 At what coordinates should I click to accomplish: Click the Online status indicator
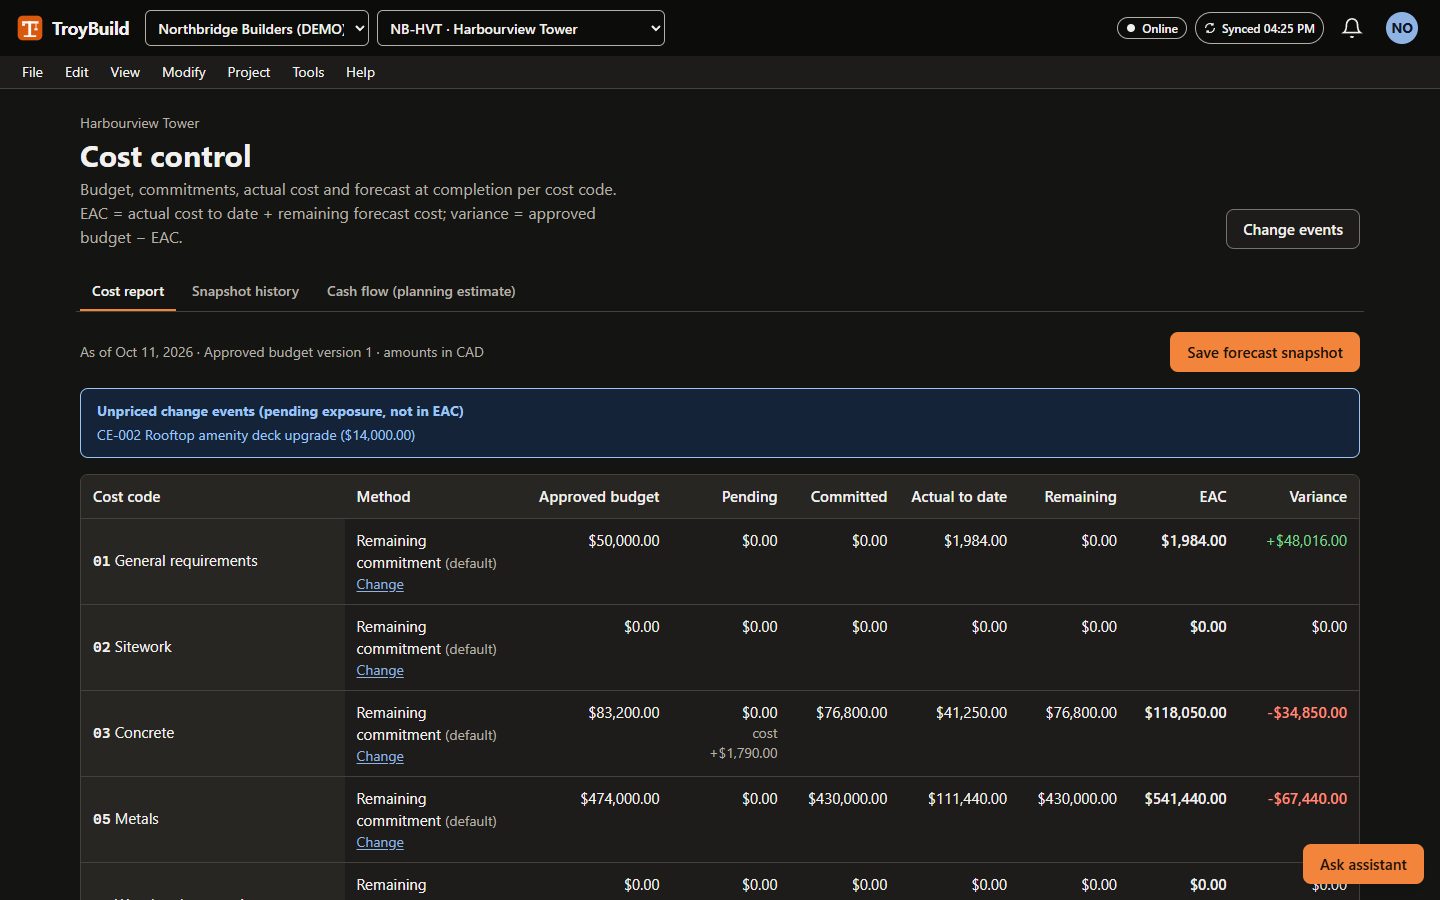click(1152, 28)
